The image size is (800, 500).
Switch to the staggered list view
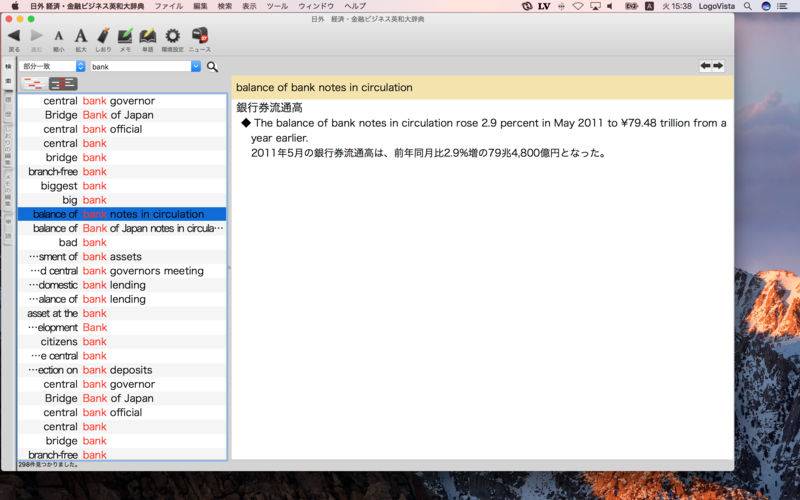34,84
